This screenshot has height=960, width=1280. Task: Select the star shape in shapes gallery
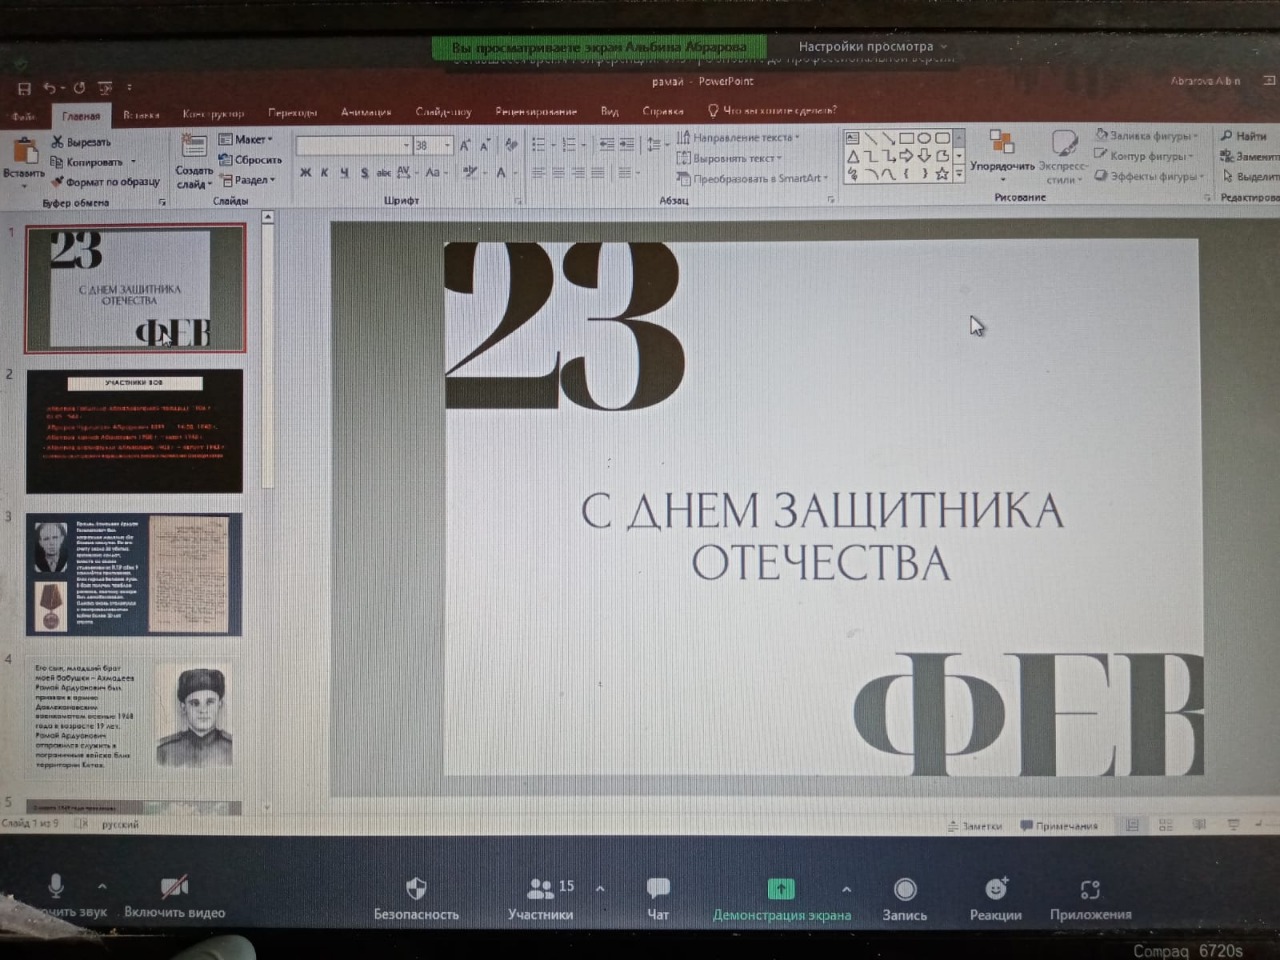pyautogui.click(x=941, y=174)
